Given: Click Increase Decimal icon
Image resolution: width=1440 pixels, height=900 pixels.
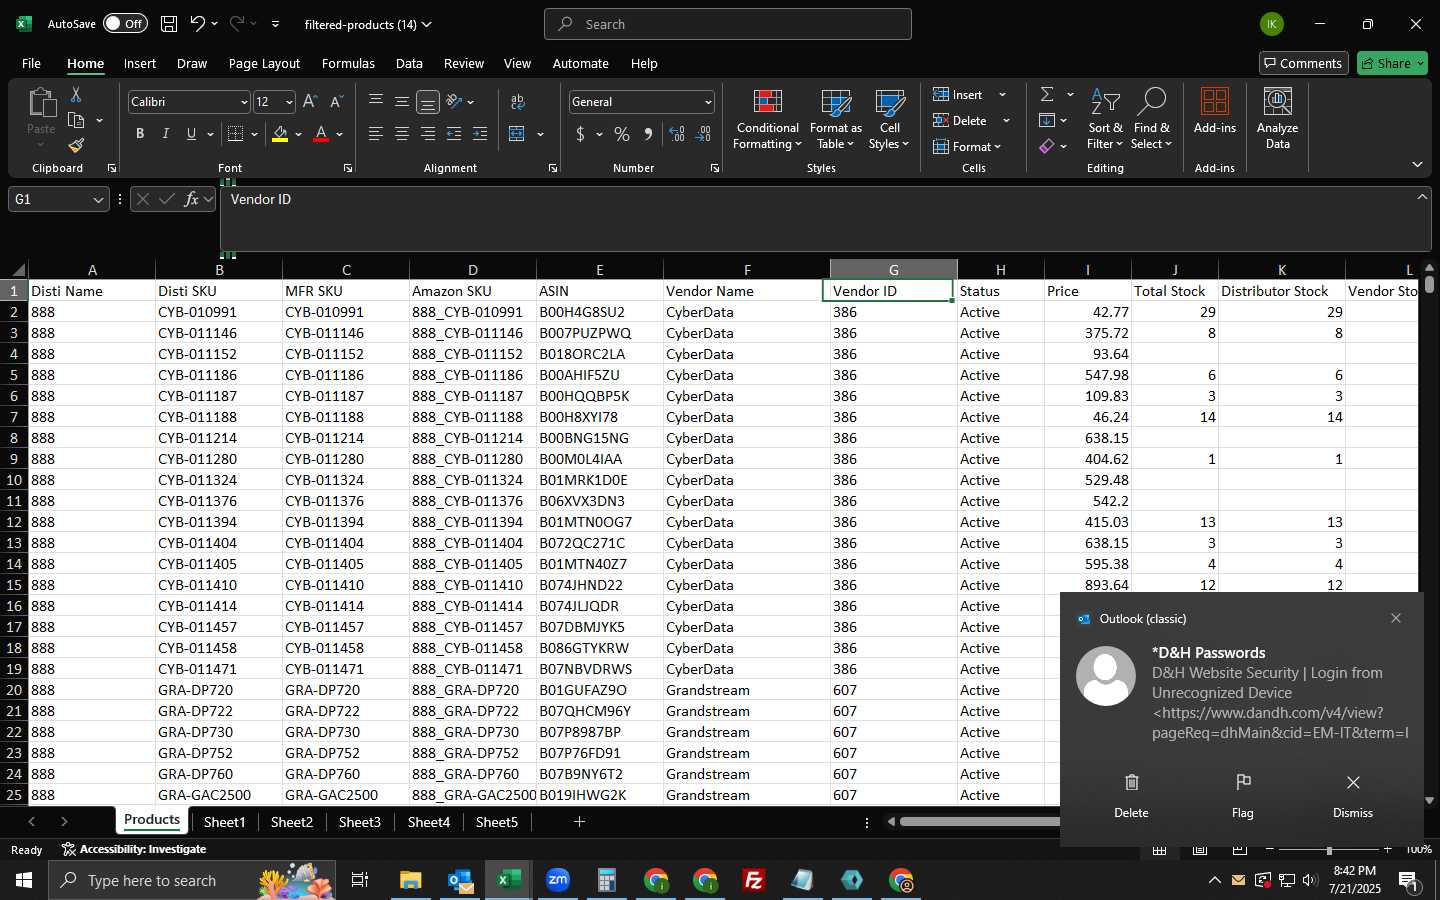Looking at the screenshot, I should tap(677, 134).
